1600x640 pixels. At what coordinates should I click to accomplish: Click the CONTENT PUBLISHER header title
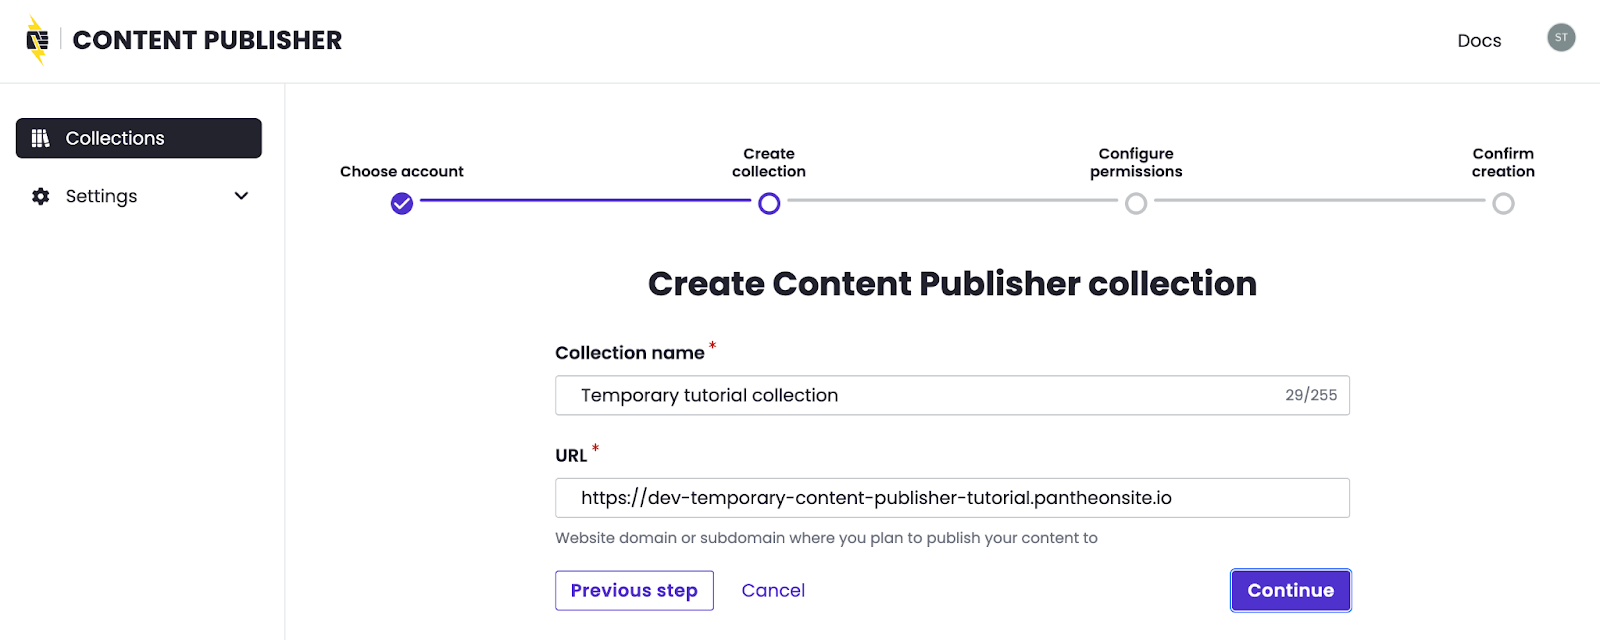[x=207, y=41]
